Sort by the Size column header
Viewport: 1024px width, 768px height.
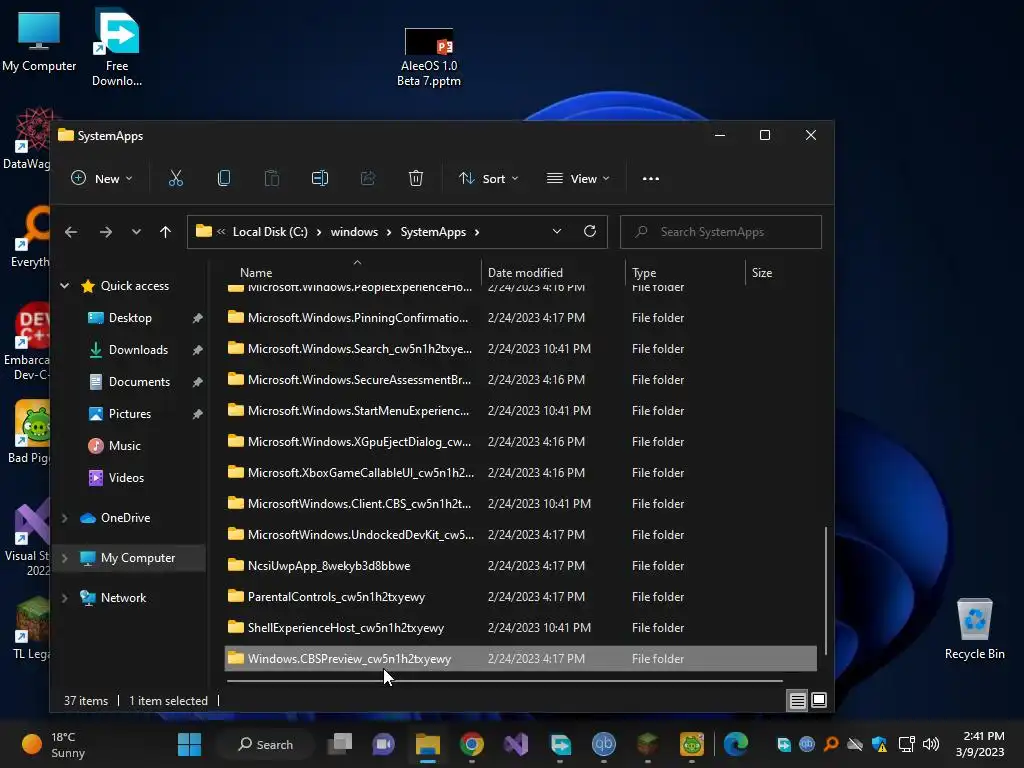coord(761,272)
